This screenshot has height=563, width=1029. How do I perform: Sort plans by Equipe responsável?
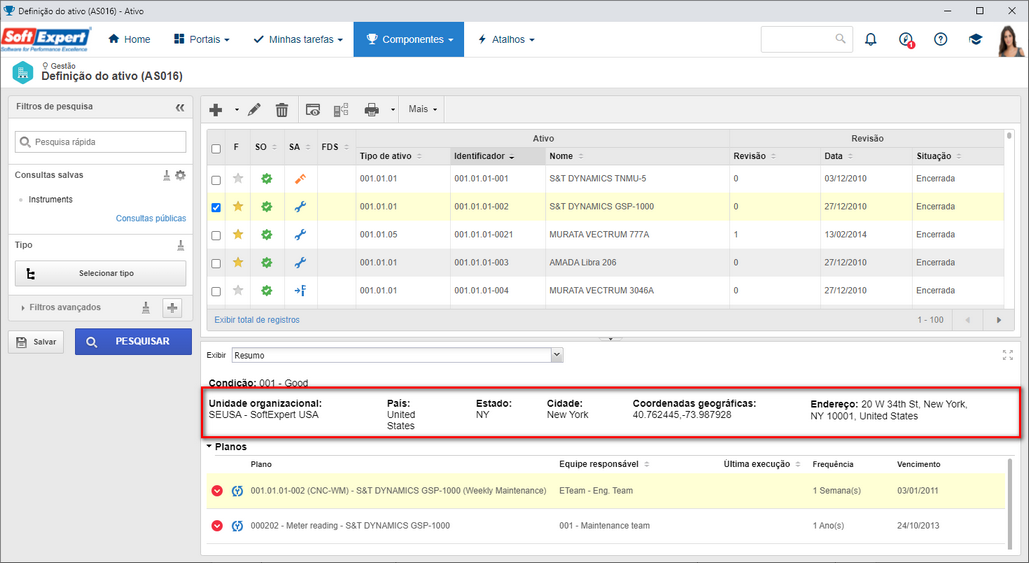pyautogui.click(x=604, y=465)
